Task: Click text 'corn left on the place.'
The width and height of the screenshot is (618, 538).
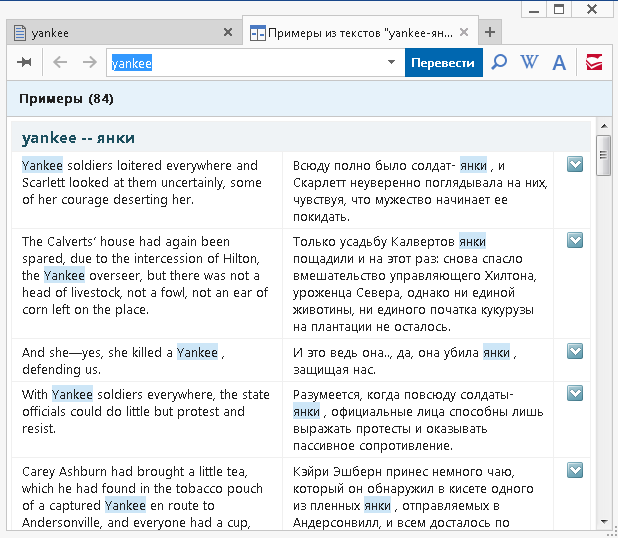Action: coord(86,310)
